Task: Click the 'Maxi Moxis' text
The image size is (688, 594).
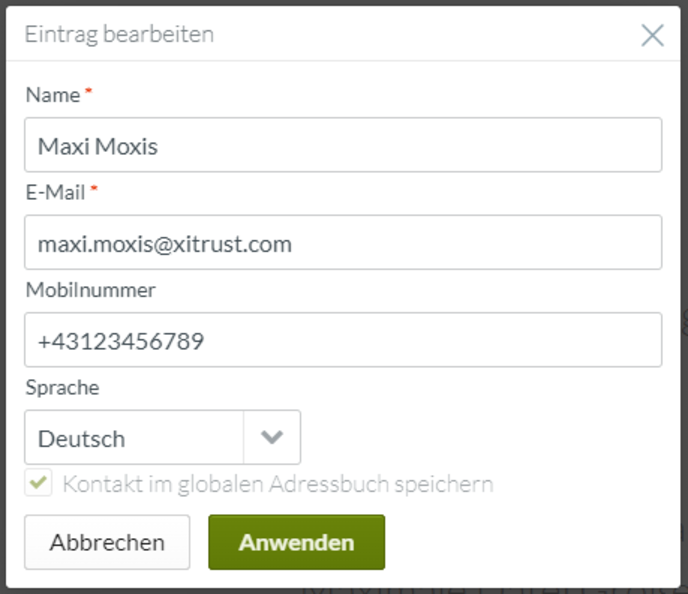Action: (x=98, y=147)
